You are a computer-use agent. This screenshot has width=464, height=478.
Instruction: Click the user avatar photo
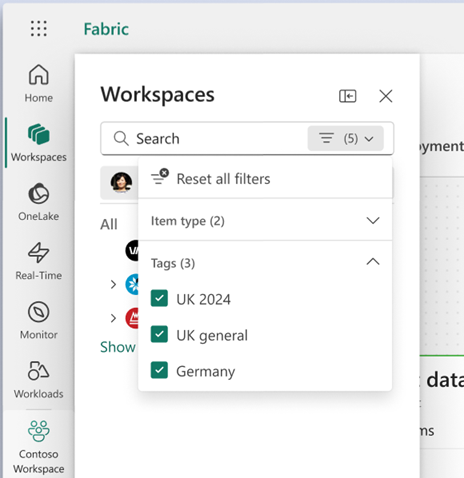click(121, 183)
